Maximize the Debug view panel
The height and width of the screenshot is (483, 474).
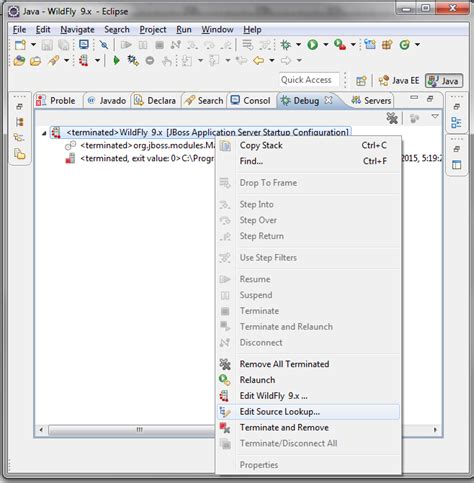tap(430, 98)
